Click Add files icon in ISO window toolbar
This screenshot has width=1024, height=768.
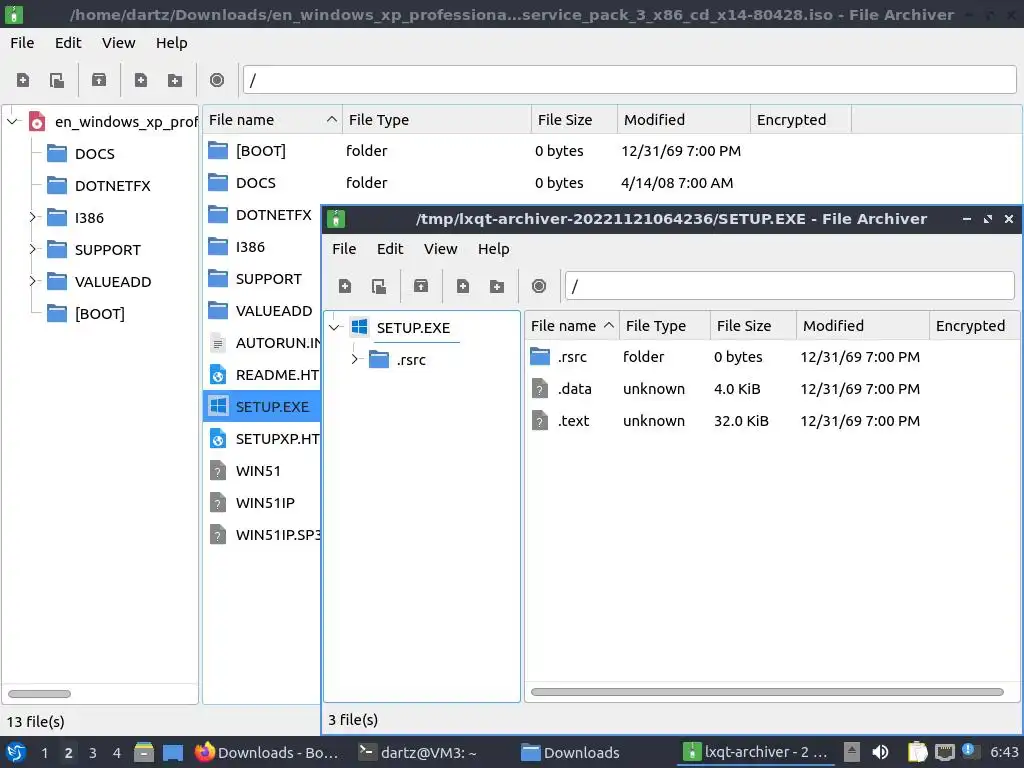click(x=140, y=80)
